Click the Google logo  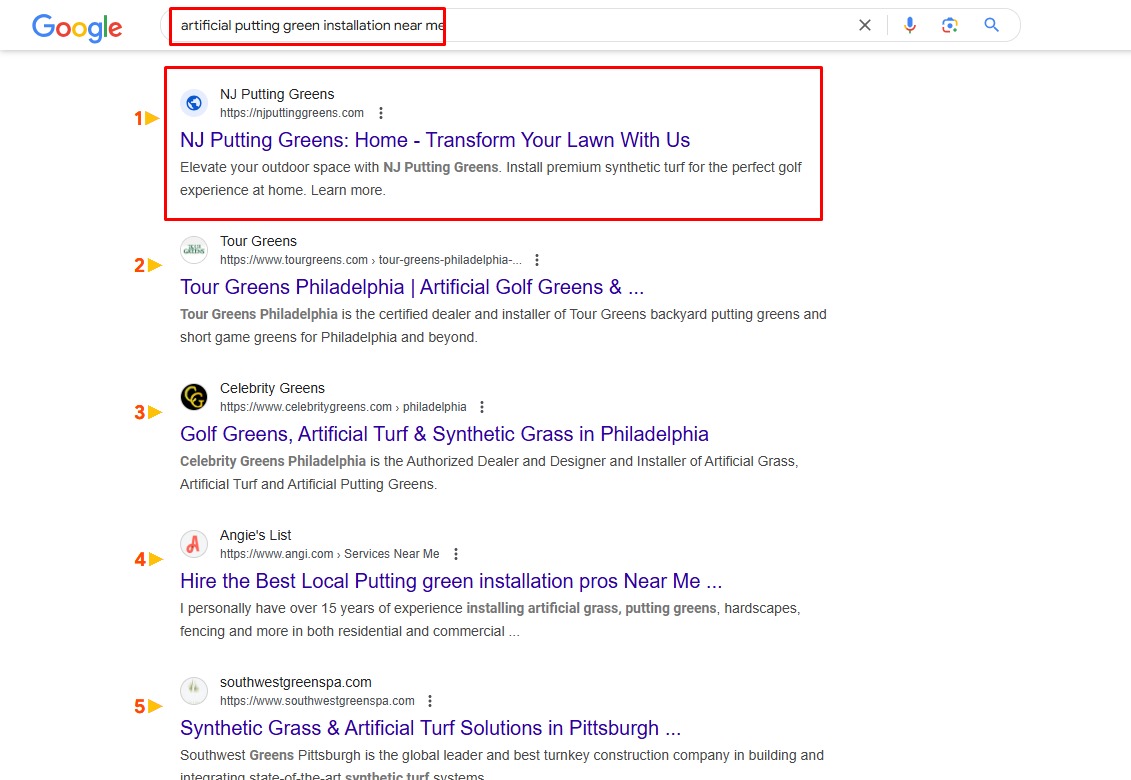[77, 27]
